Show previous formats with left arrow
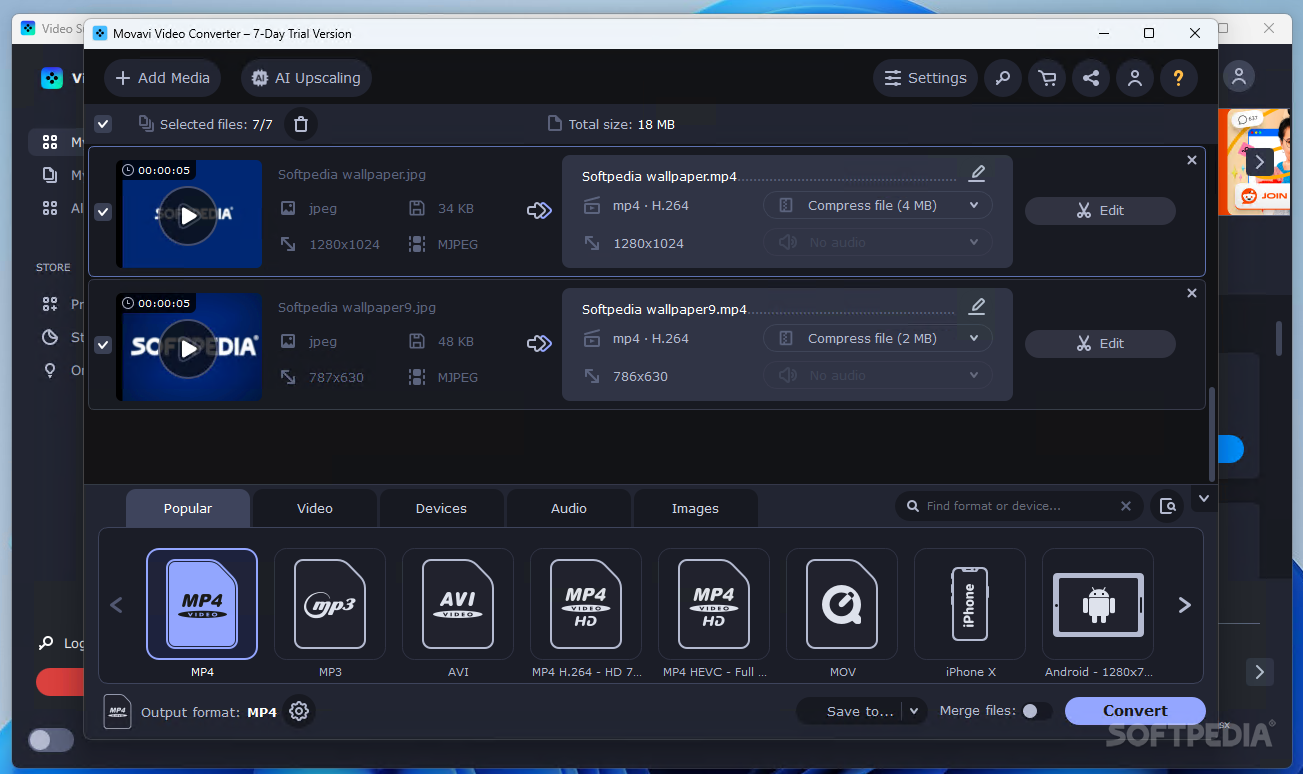1303x774 pixels. [x=116, y=604]
